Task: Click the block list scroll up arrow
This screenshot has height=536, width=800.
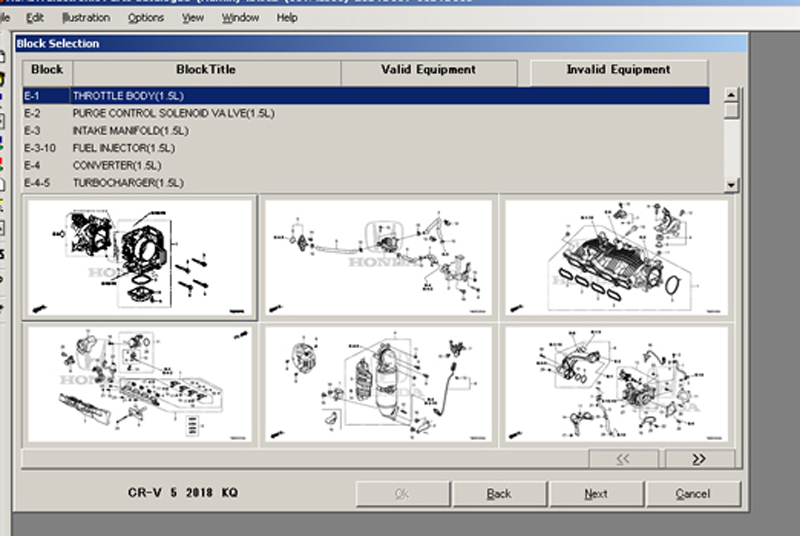Action: tap(731, 95)
